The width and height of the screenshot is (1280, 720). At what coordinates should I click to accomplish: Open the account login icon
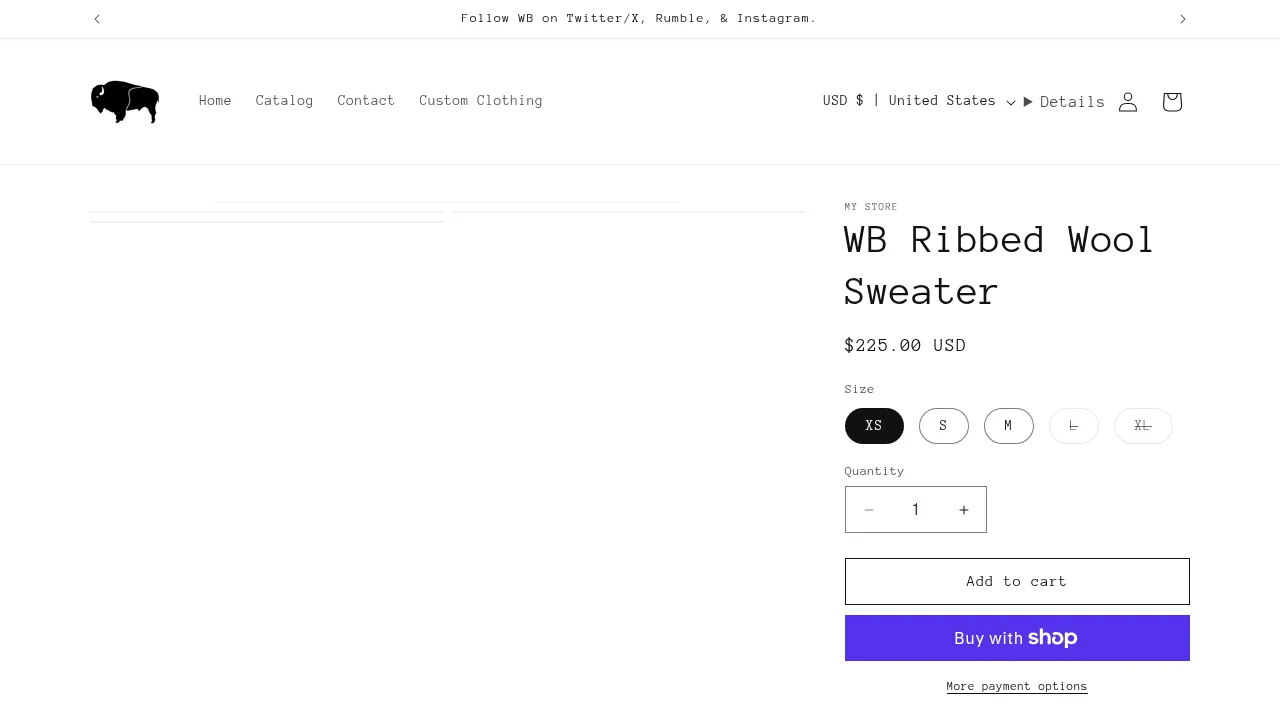[1128, 101]
